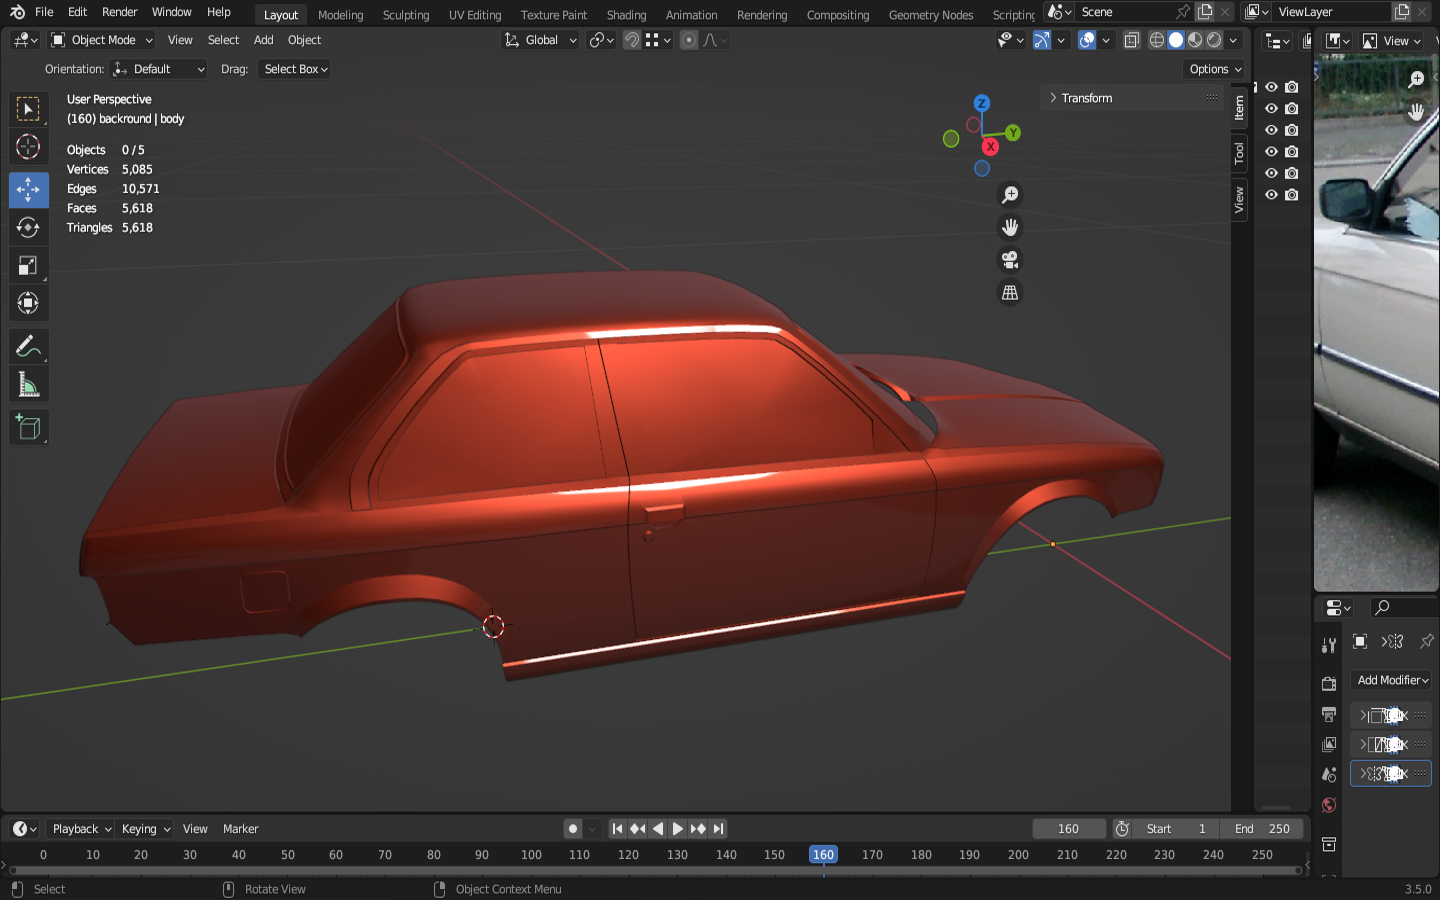This screenshot has width=1440, height=900.
Task: Select the Cursor tool in toolbar
Action: tap(28, 147)
